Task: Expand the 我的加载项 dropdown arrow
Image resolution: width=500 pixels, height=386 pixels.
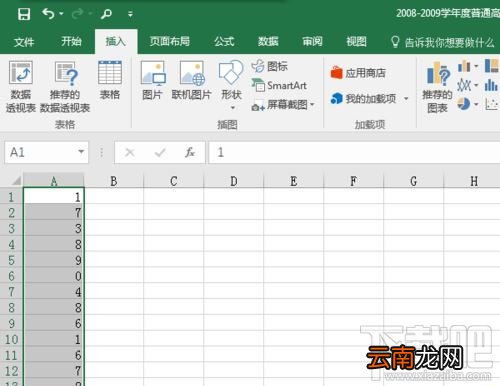Action: (406, 99)
